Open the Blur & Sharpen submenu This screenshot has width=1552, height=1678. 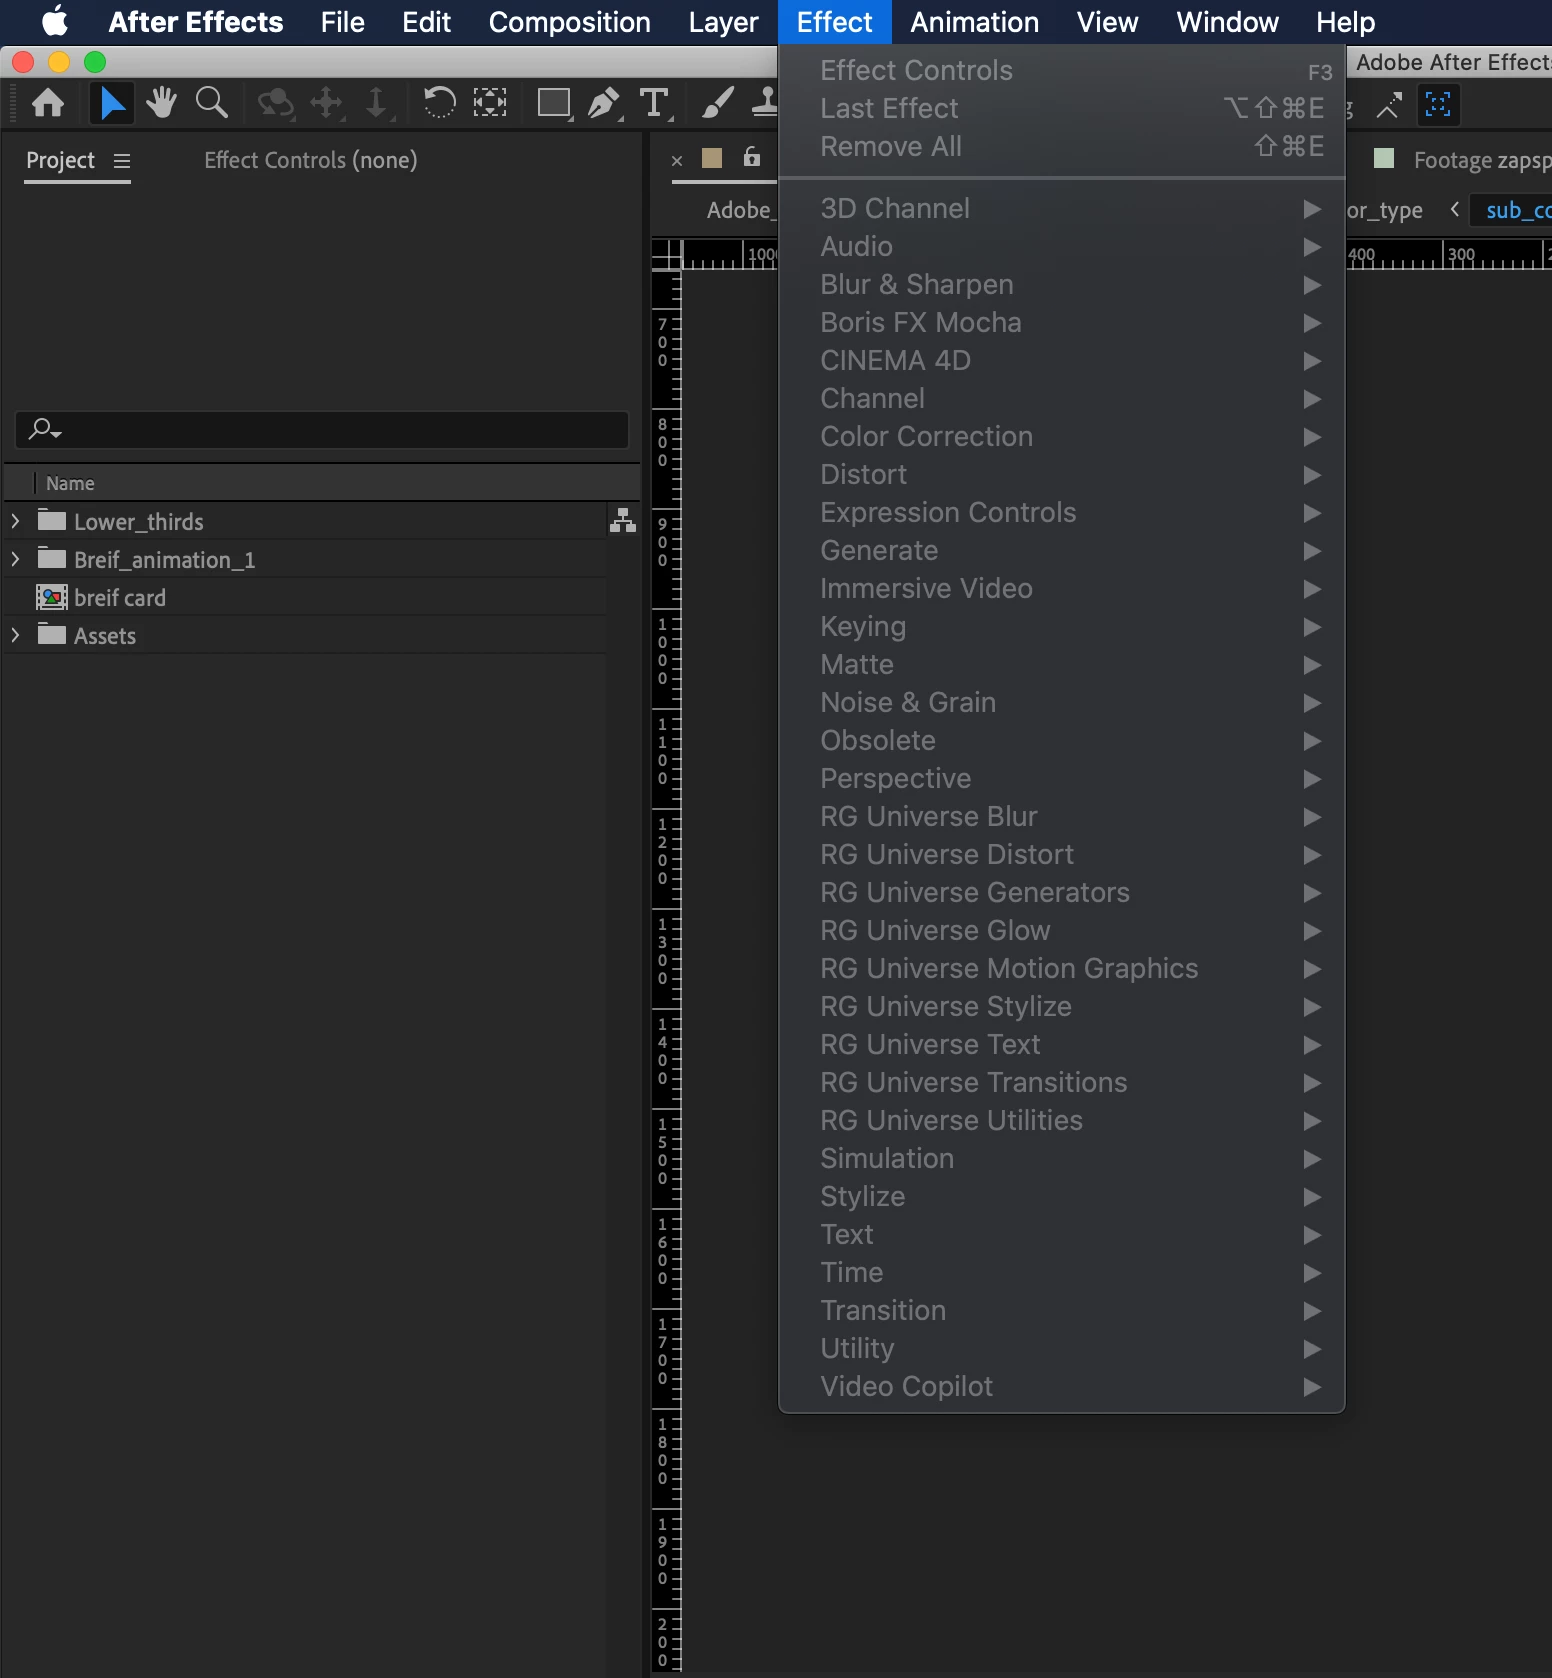pos(1061,284)
